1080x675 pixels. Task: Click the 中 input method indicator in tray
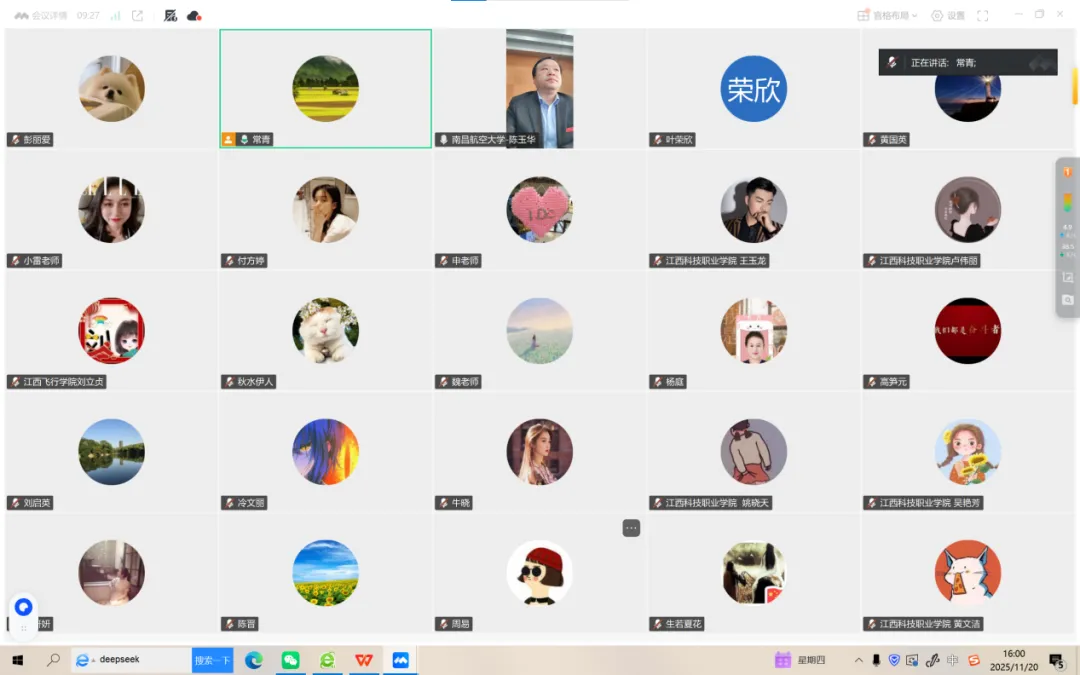953,660
